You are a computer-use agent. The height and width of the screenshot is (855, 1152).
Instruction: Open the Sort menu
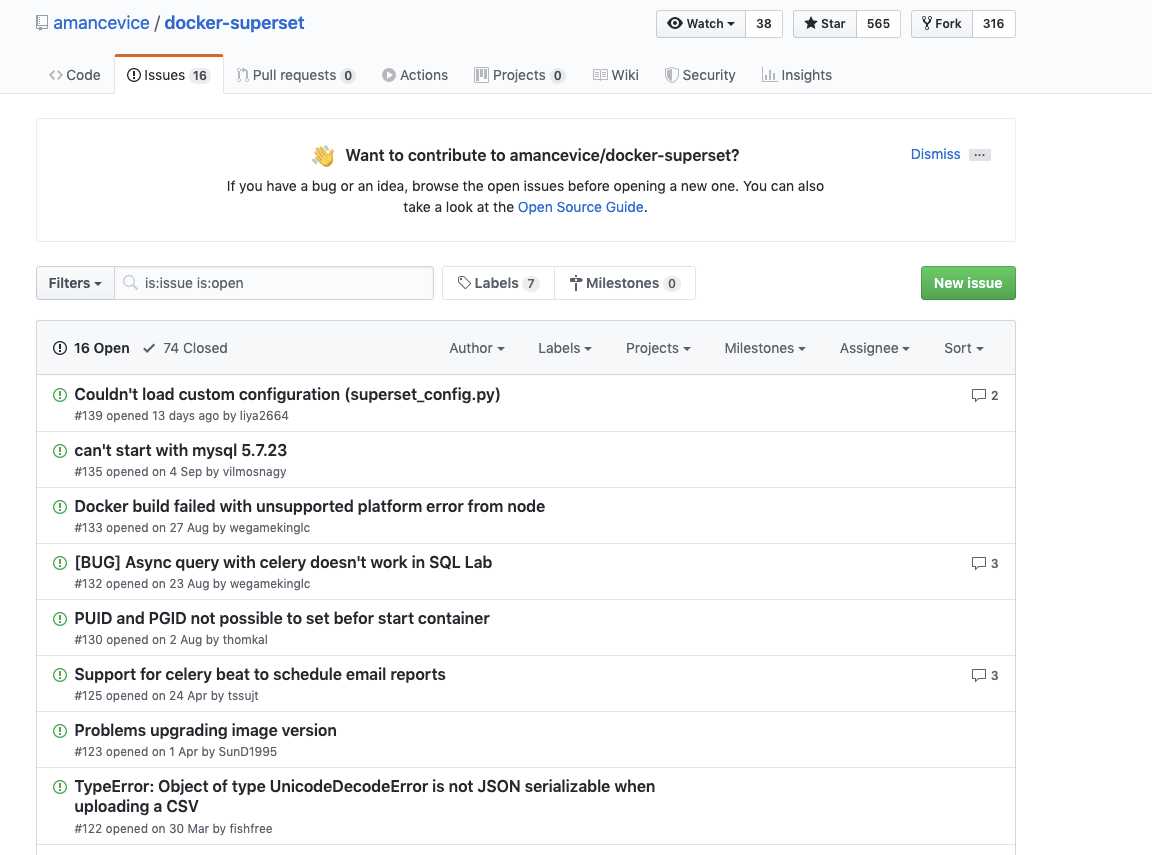[x=963, y=348]
